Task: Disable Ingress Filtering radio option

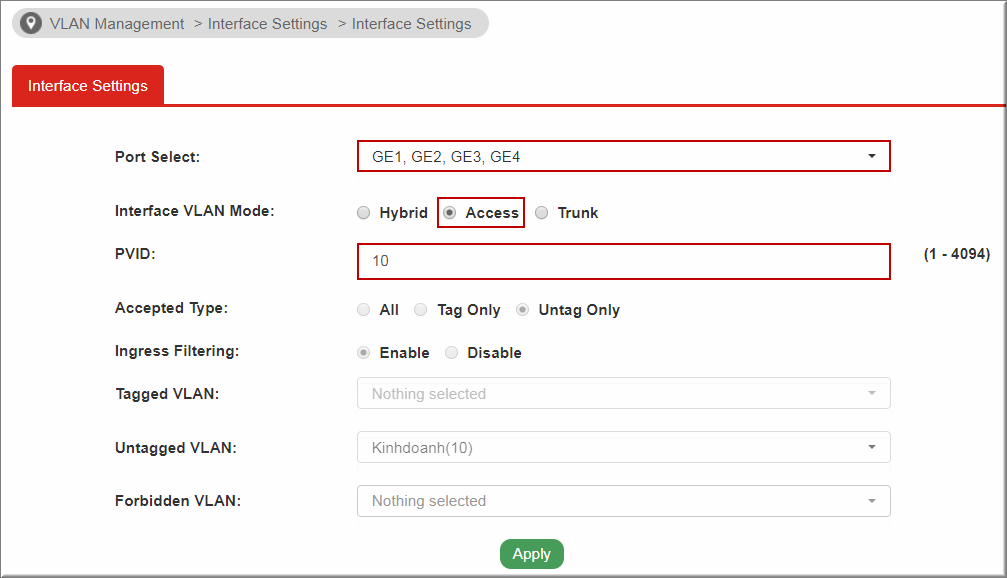Action: pyautogui.click(x=452, y=353)
